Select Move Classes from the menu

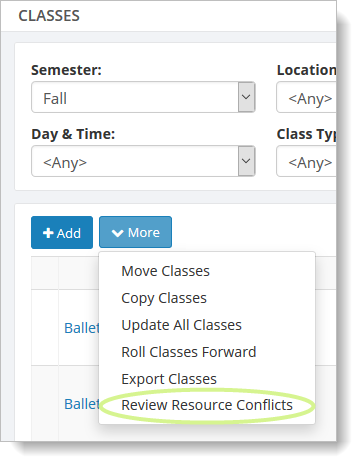pos(165,271)
